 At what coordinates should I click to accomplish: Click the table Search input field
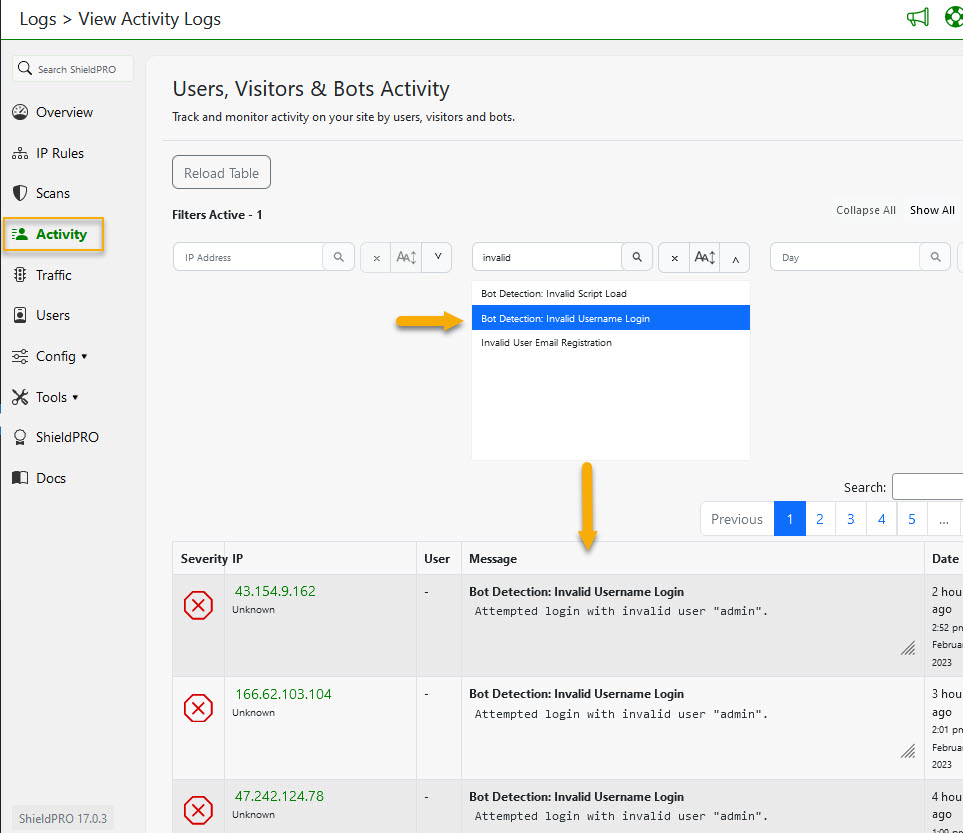pos(930,487)
